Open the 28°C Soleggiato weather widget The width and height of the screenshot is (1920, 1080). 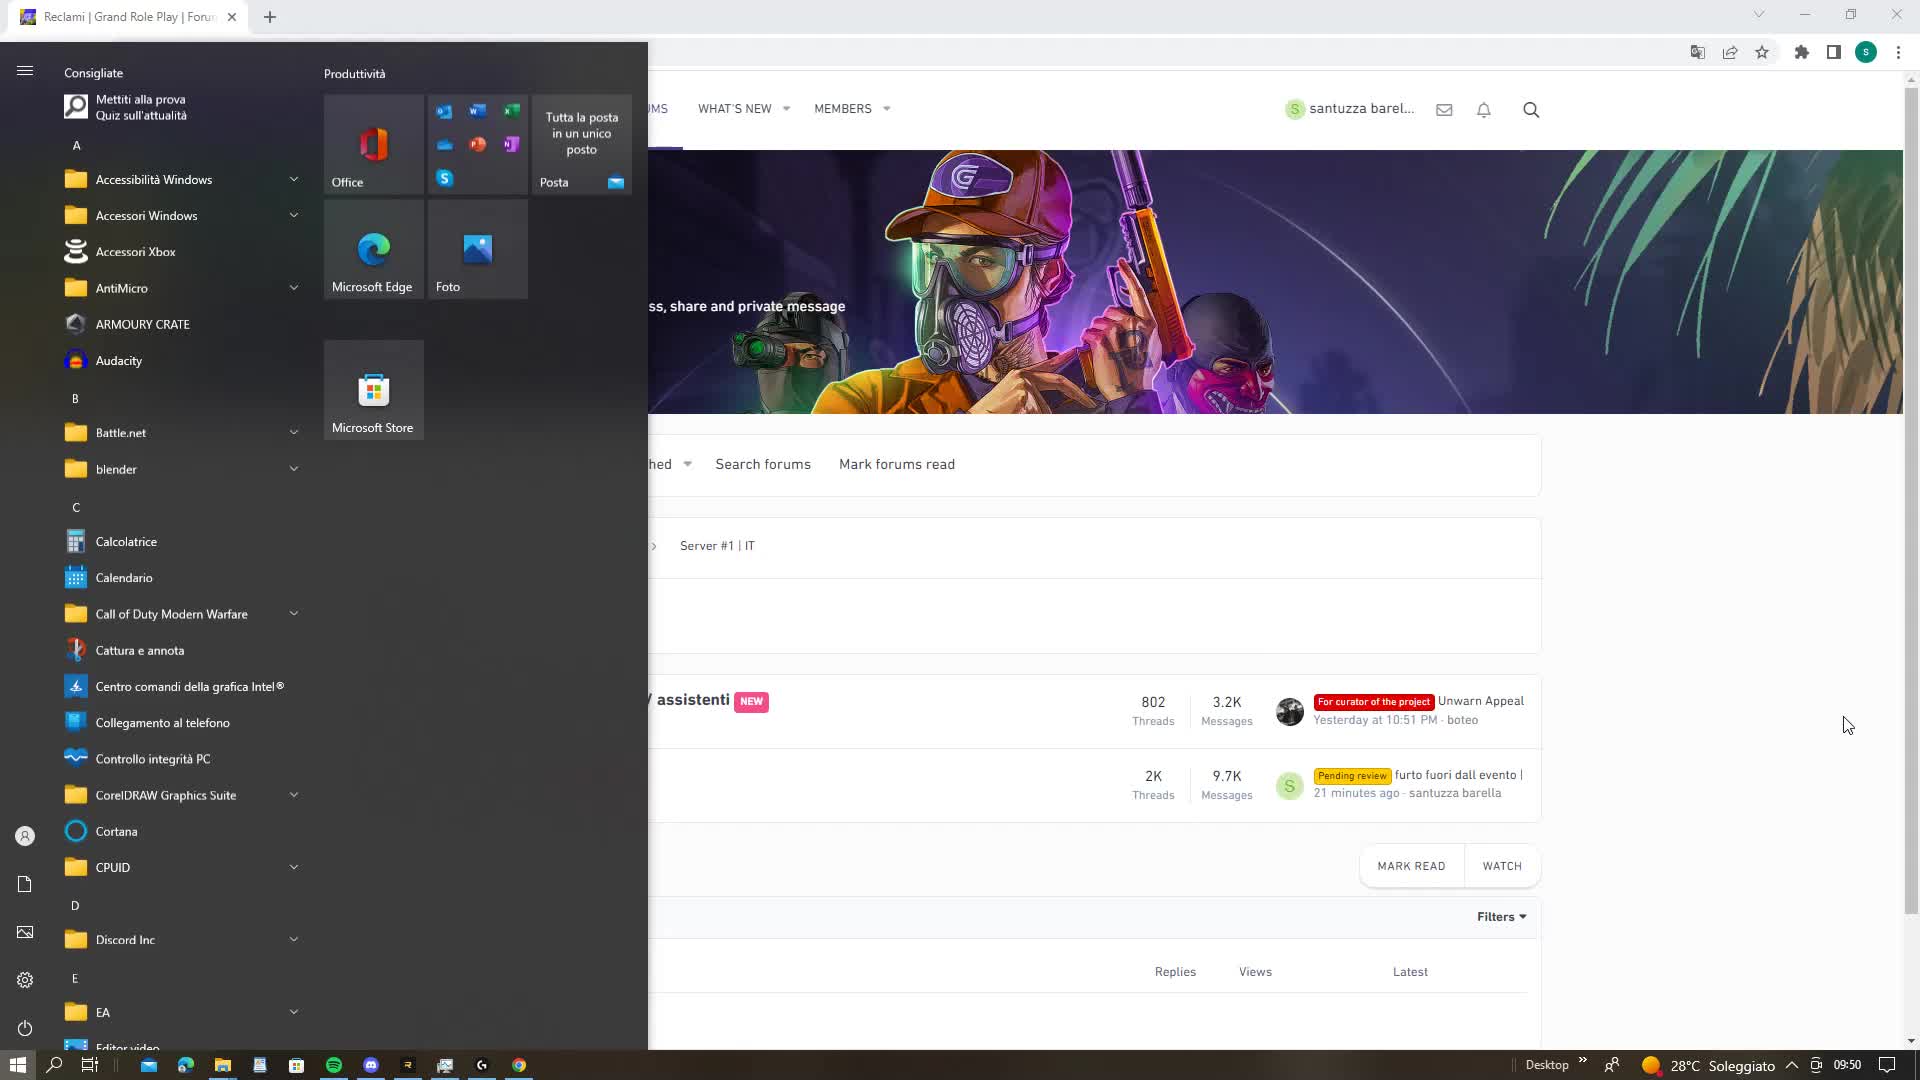(1708, 1065)
